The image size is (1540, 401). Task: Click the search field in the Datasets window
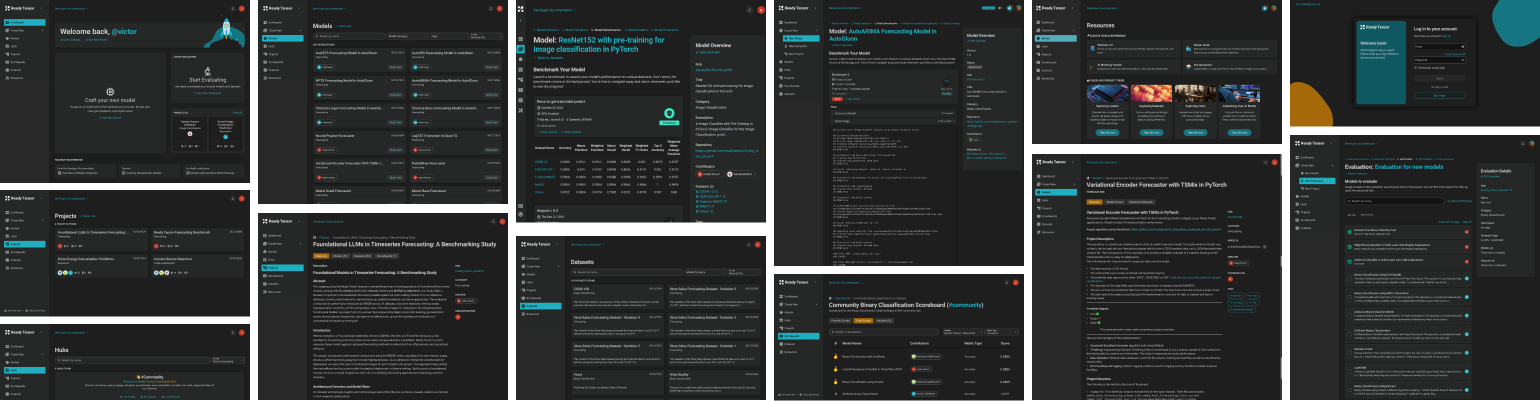[x=625, y=271]
